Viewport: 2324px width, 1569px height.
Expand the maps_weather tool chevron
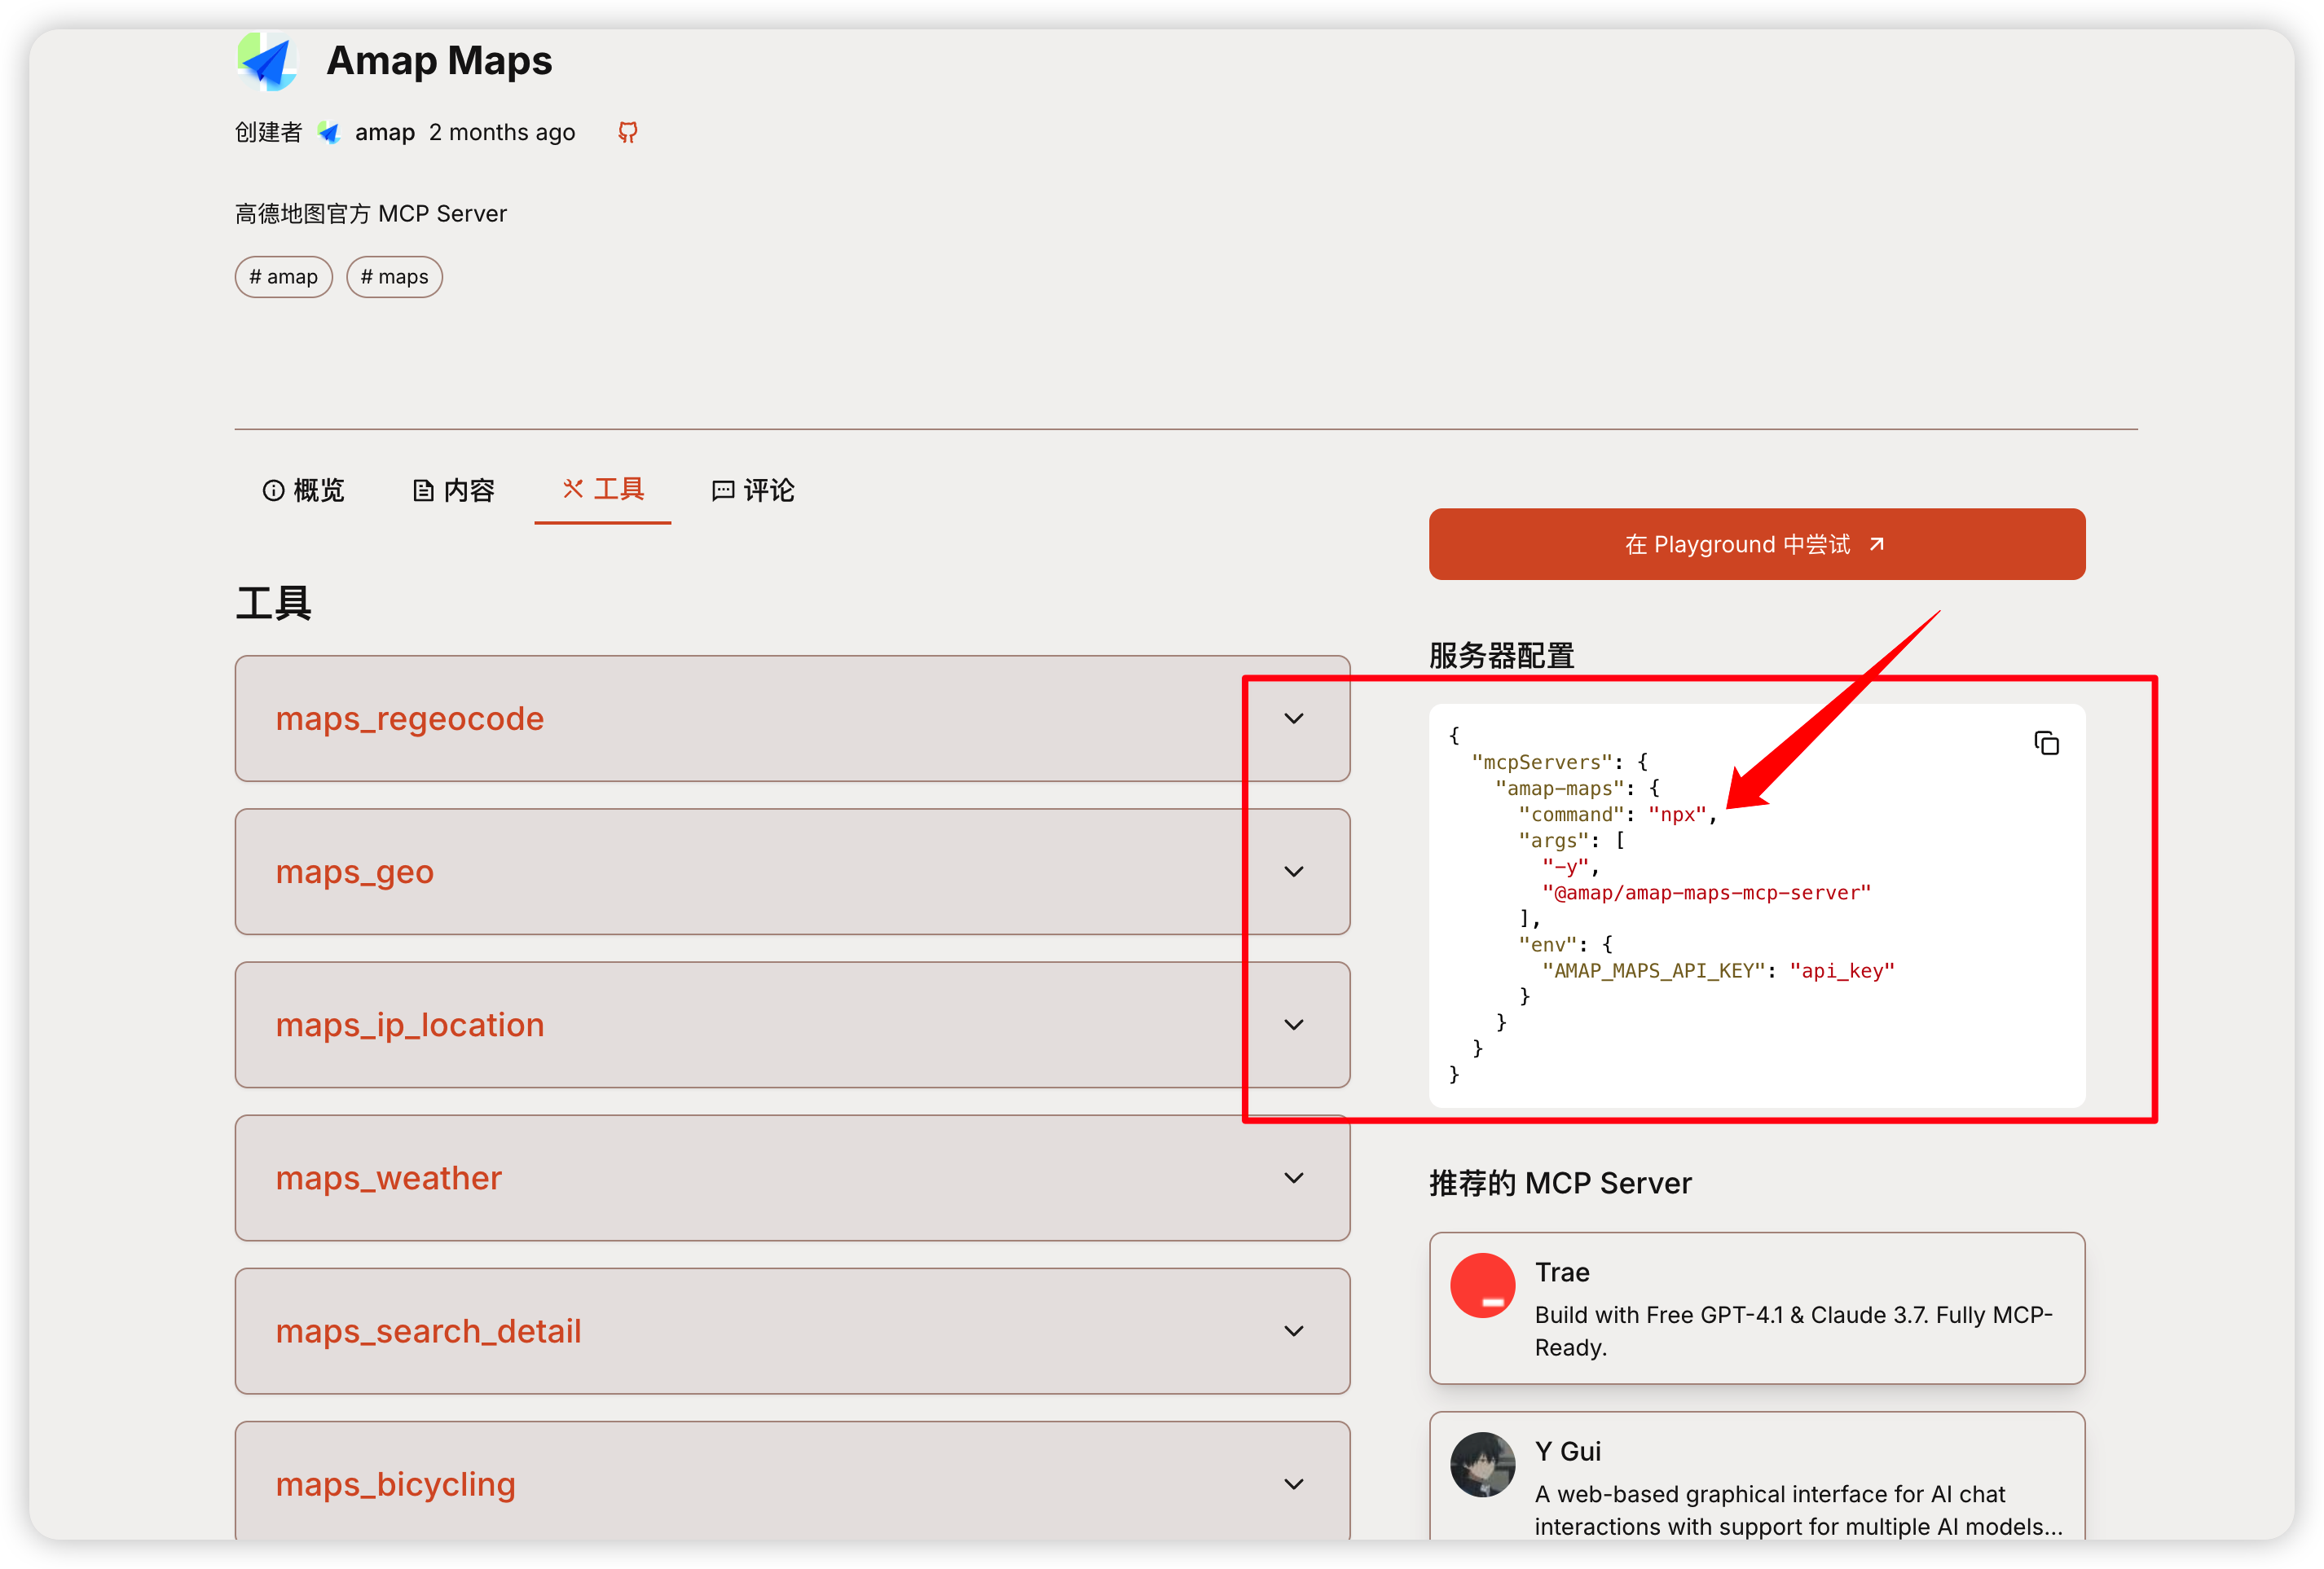[1293, 1178]
